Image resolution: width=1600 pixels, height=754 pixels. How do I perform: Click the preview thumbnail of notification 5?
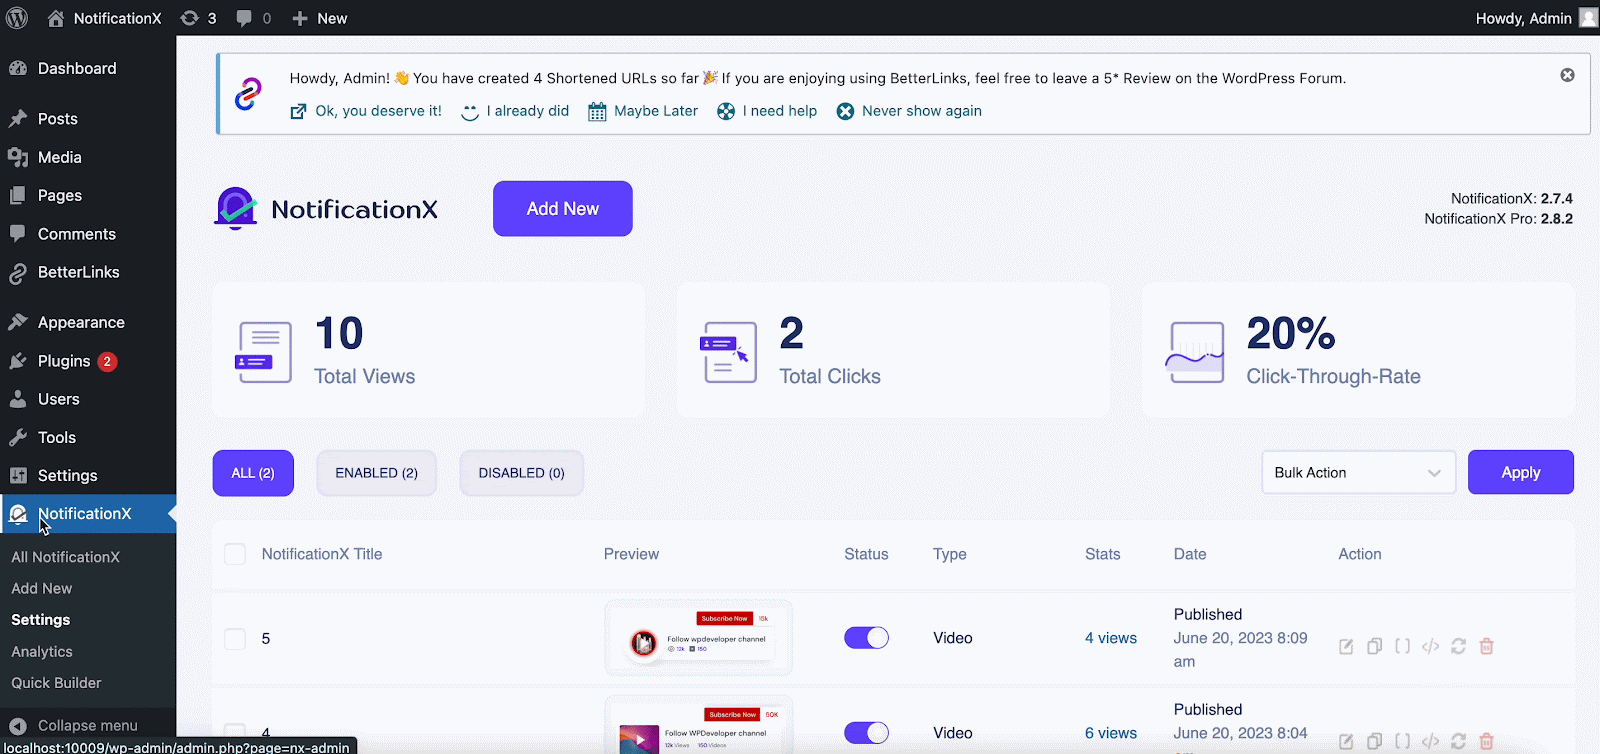tap(698, 637)
